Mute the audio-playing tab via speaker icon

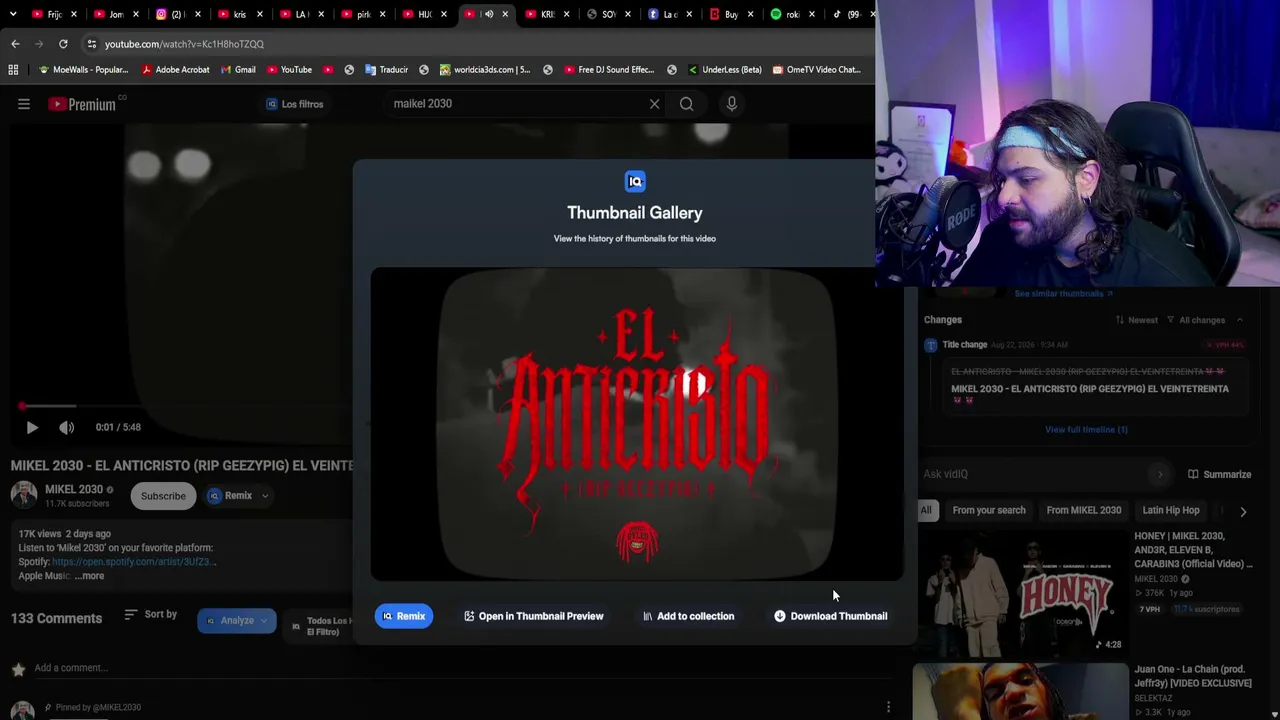click(488, 14)
